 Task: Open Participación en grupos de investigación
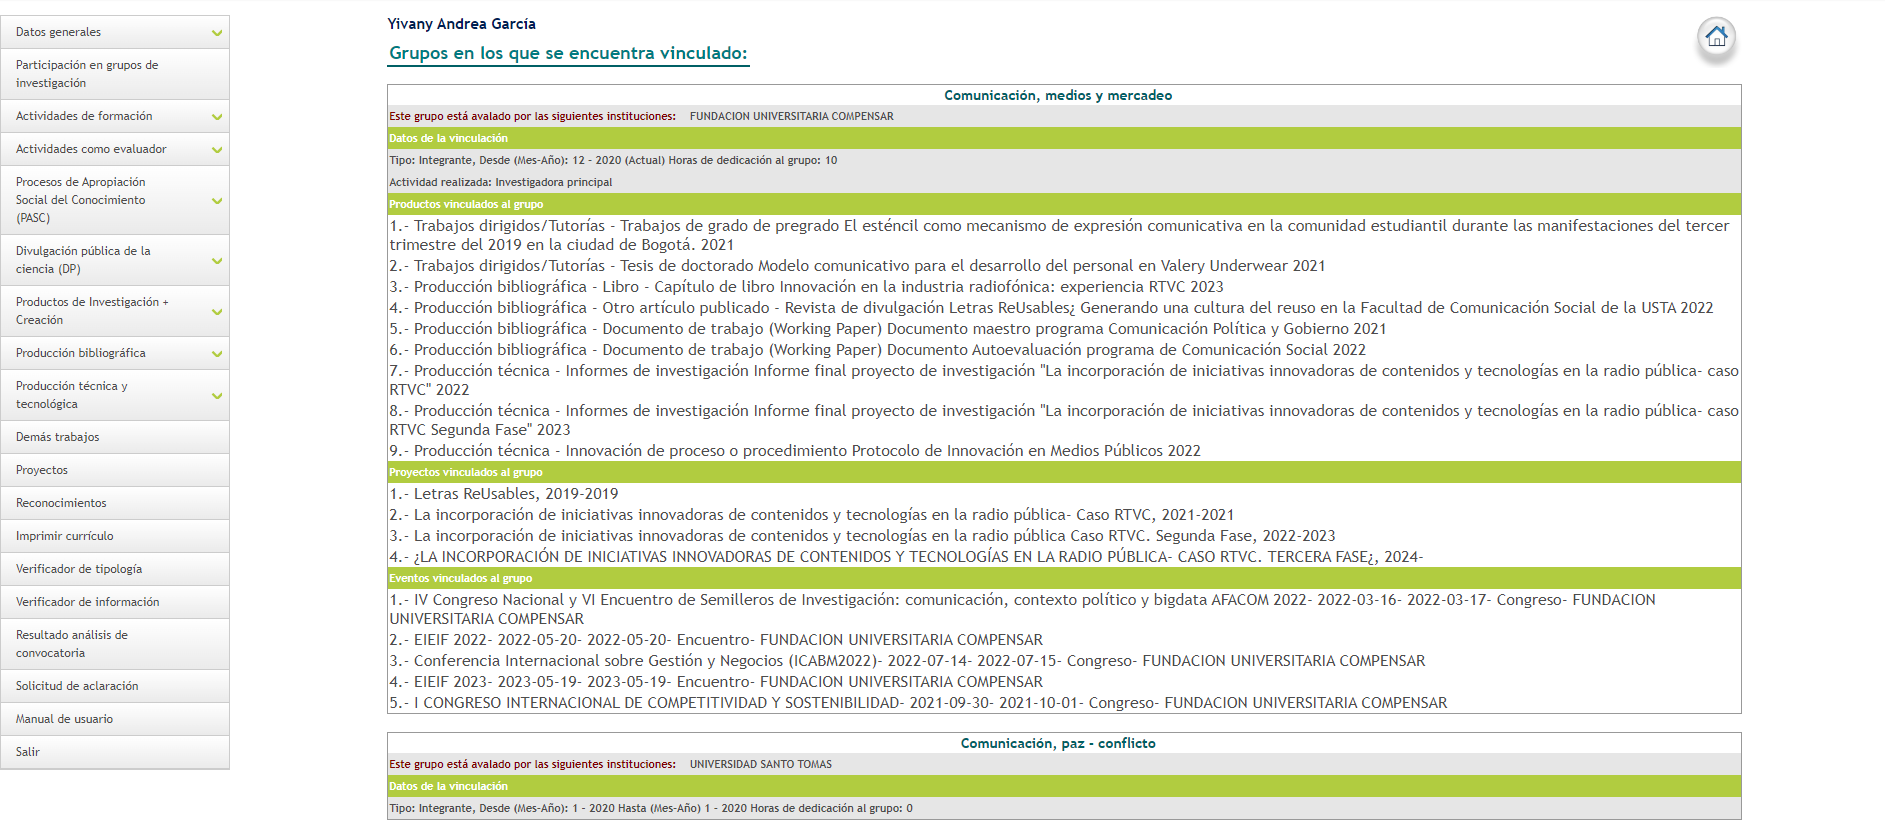87,74
